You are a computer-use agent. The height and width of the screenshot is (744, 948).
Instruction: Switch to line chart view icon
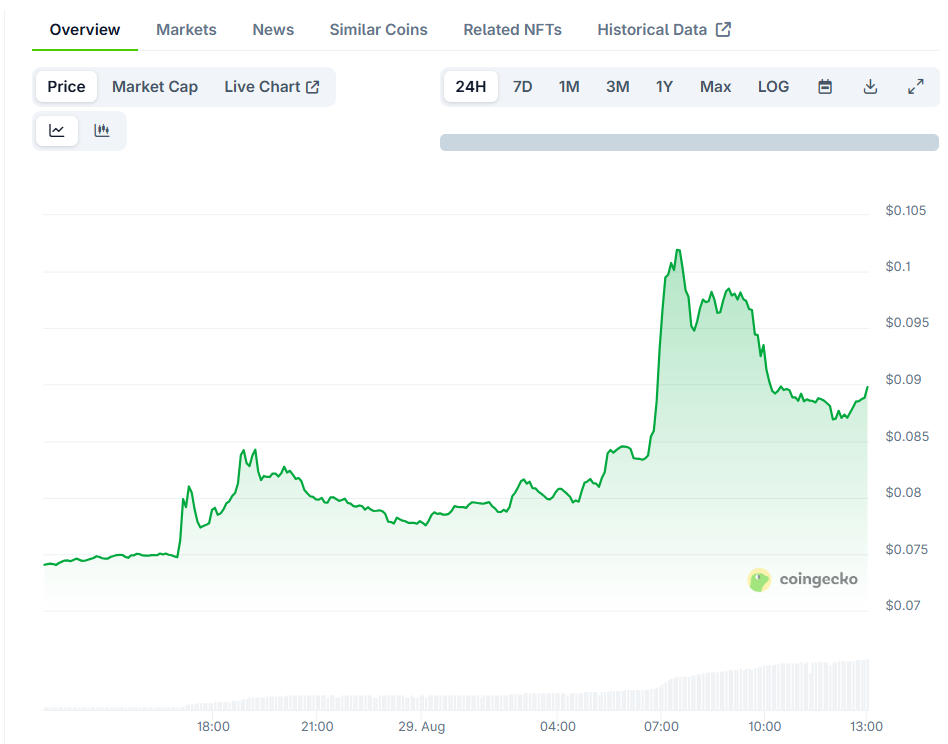[x=57, y=131]
